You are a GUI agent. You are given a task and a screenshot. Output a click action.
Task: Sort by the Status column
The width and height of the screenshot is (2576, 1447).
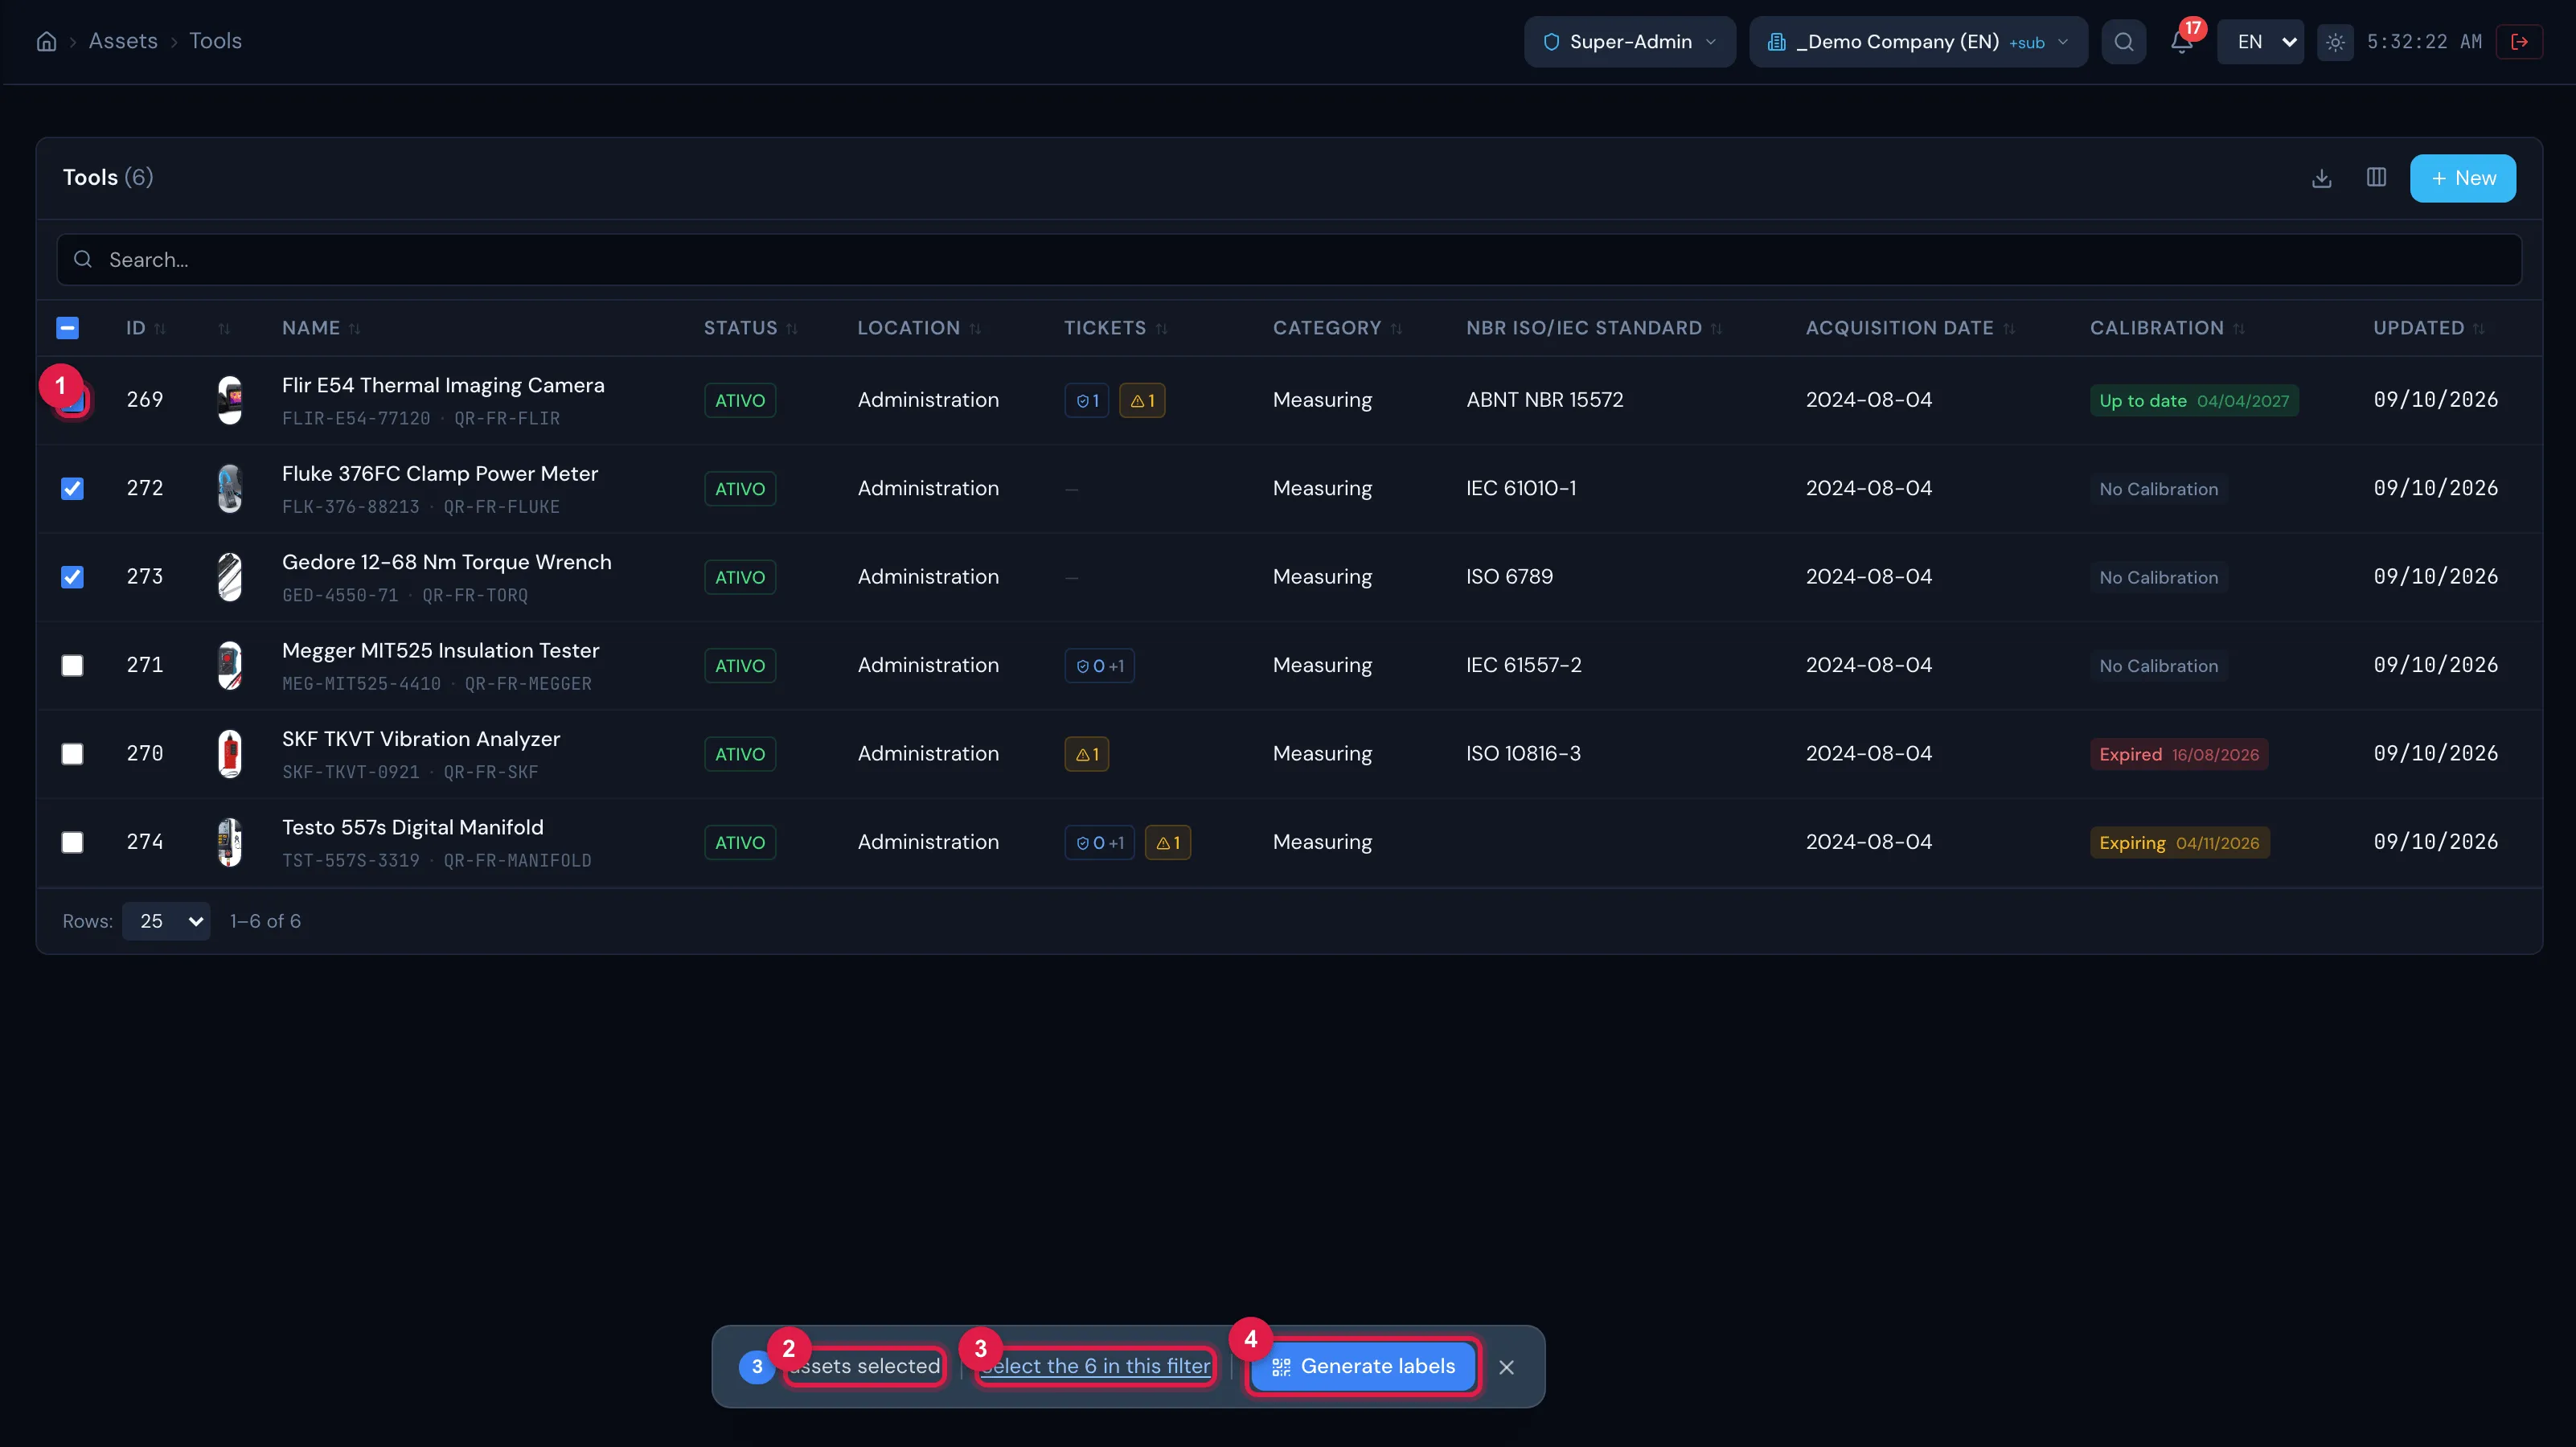[x=750, y=328]
